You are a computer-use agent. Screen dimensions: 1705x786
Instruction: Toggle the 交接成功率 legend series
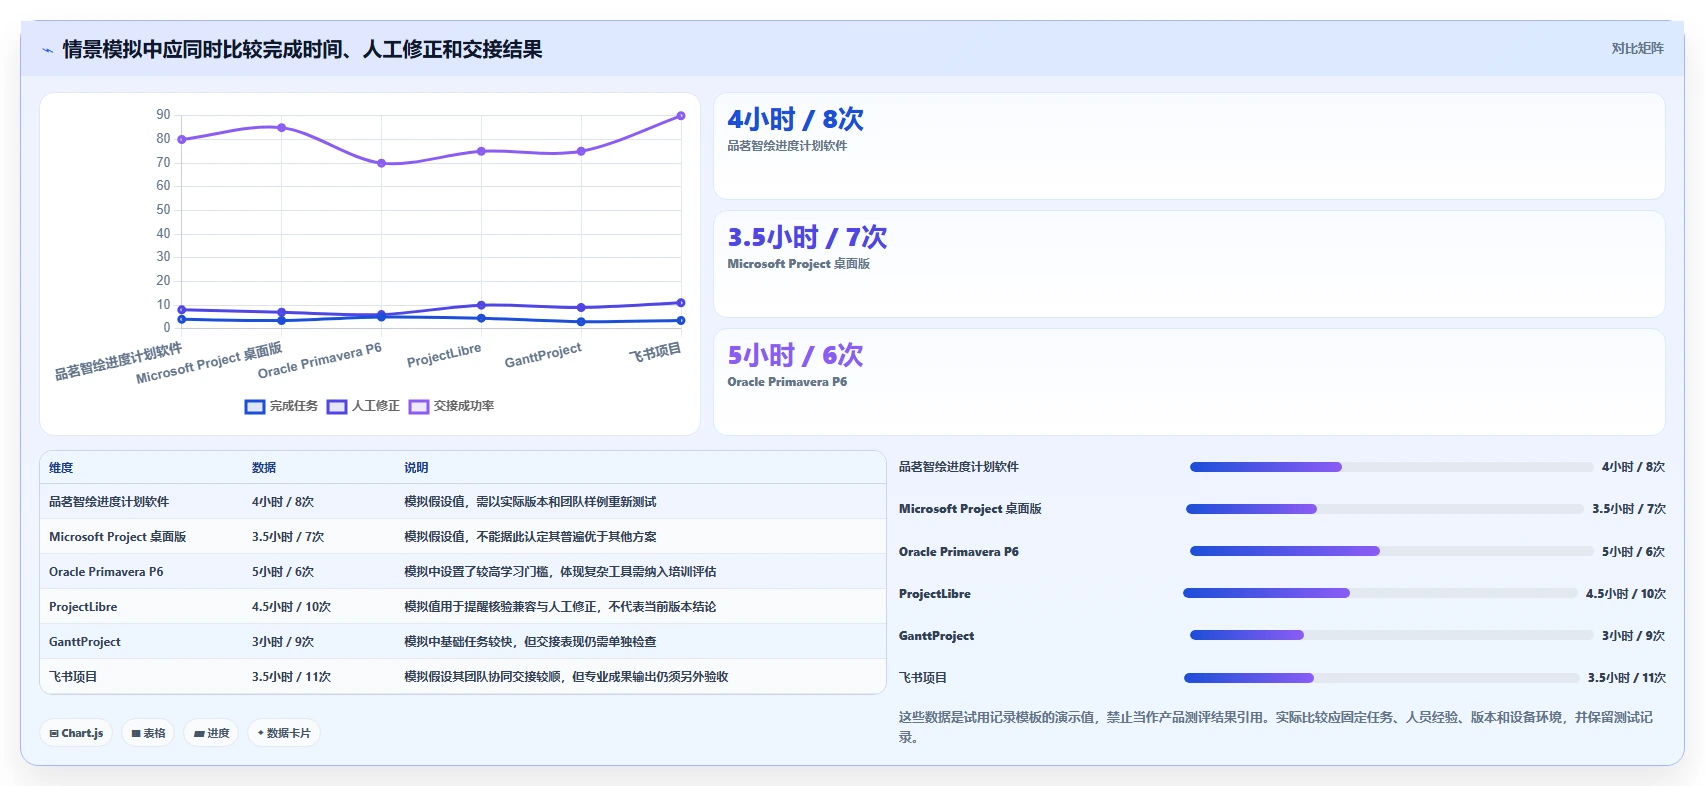coord(451,406)
